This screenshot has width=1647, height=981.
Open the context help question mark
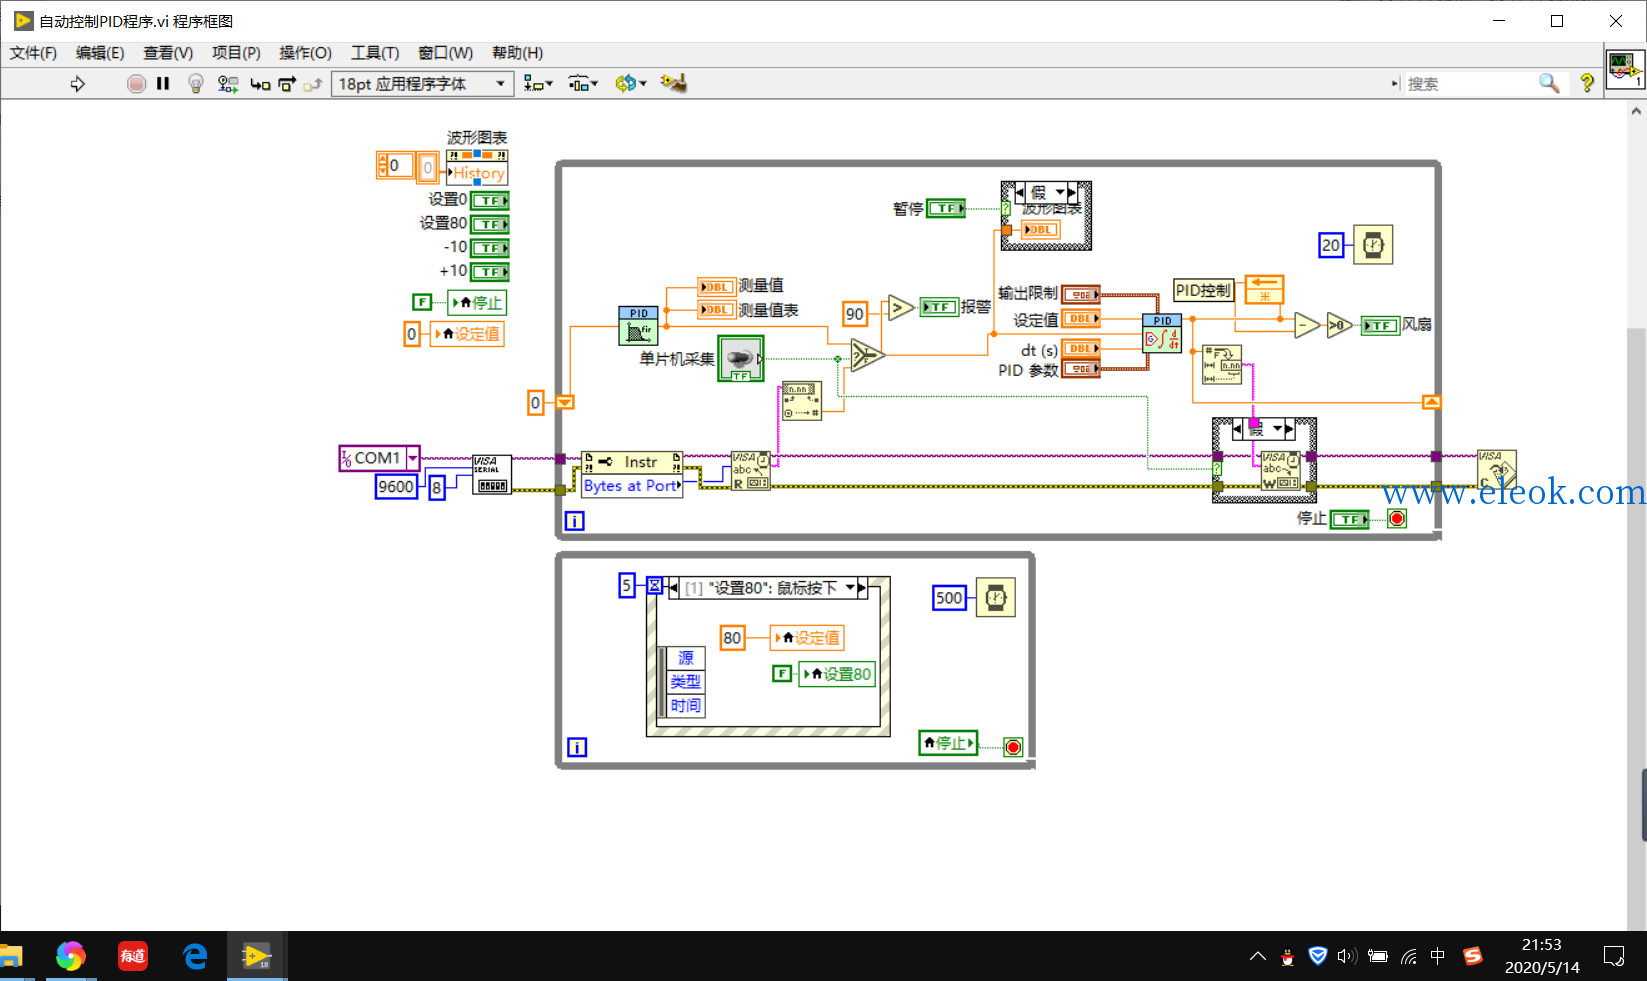1587,84
